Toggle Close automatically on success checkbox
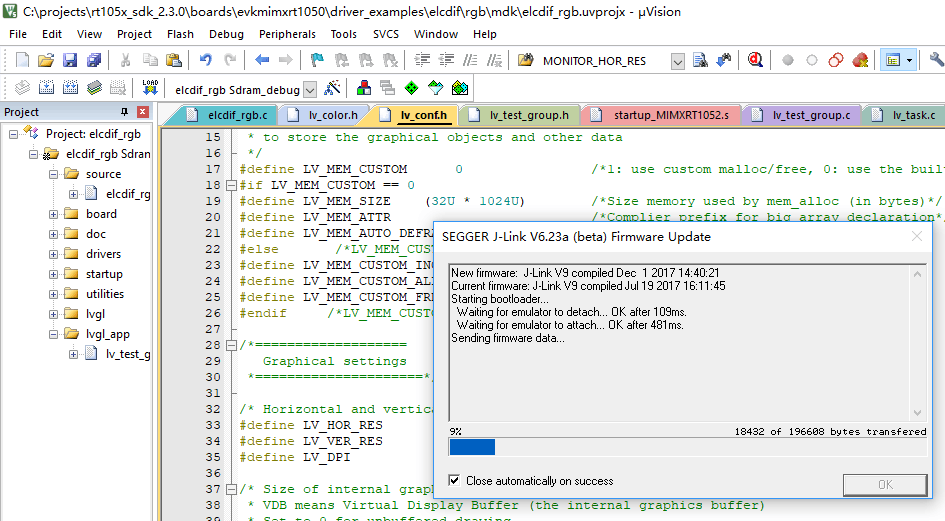 click(x=454, y=481)
